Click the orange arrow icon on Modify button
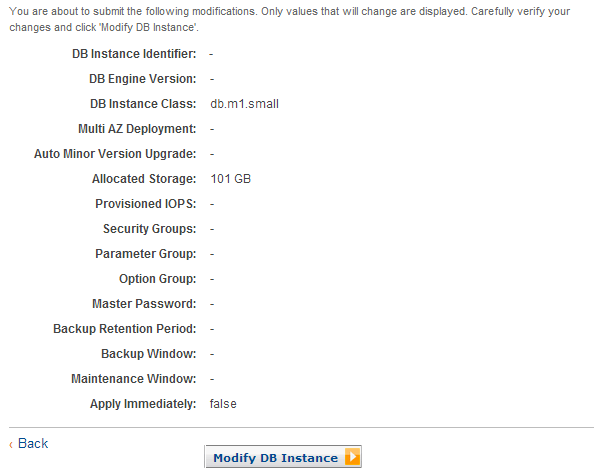Image resolution: width=597 pixels, height=474 pixels. 352,456
